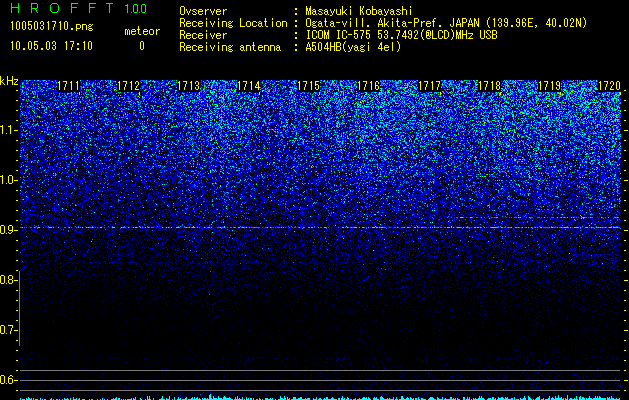The width and height of the screenshot is (629, 400).
Task: Click the 1720 time marker
Action: tap(609, 86)
